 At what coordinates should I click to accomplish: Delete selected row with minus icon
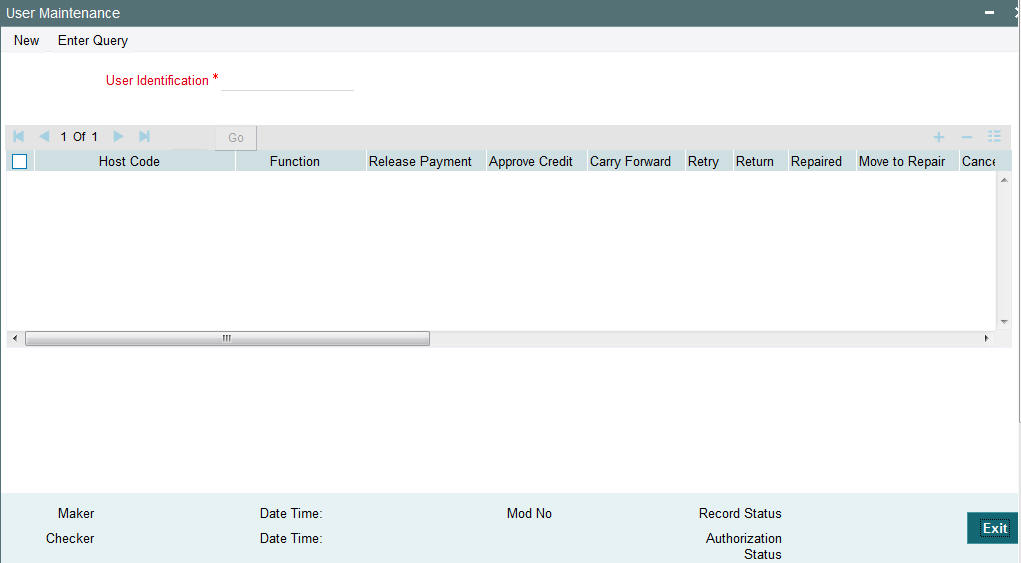click(x=966, y=137)
